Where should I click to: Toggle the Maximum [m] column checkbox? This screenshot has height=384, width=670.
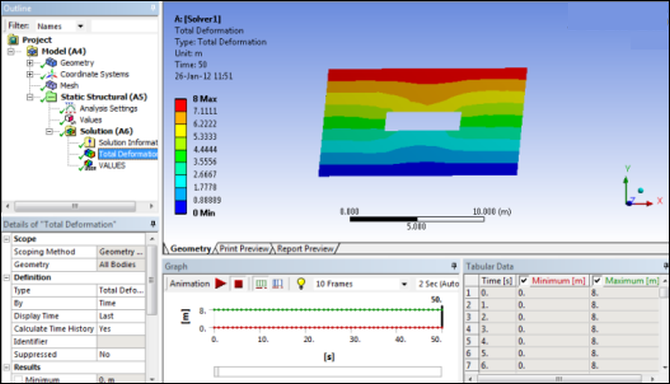[x=597, y=281]
